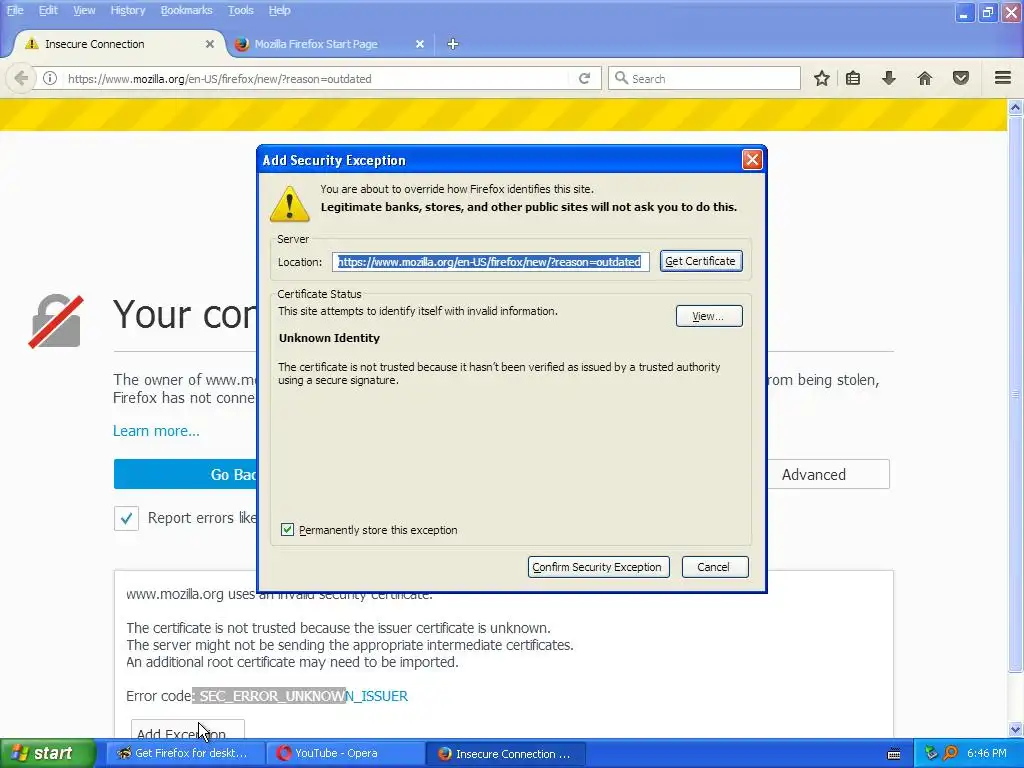1024x768 pixels.
Task: Open the View menu
Action: coord(84,10)
